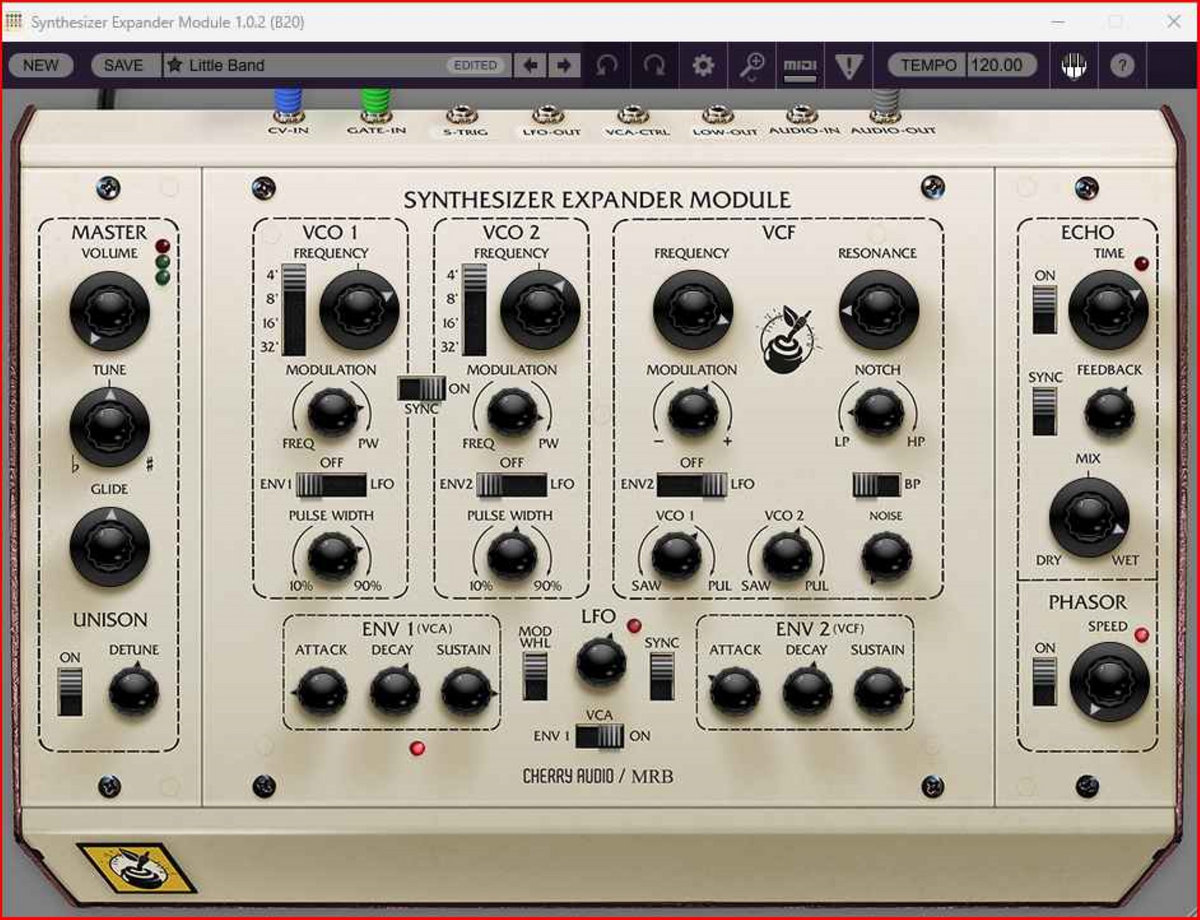Click the magnifier zoom icon
The image size is (1200, 920).
point(751,66)
